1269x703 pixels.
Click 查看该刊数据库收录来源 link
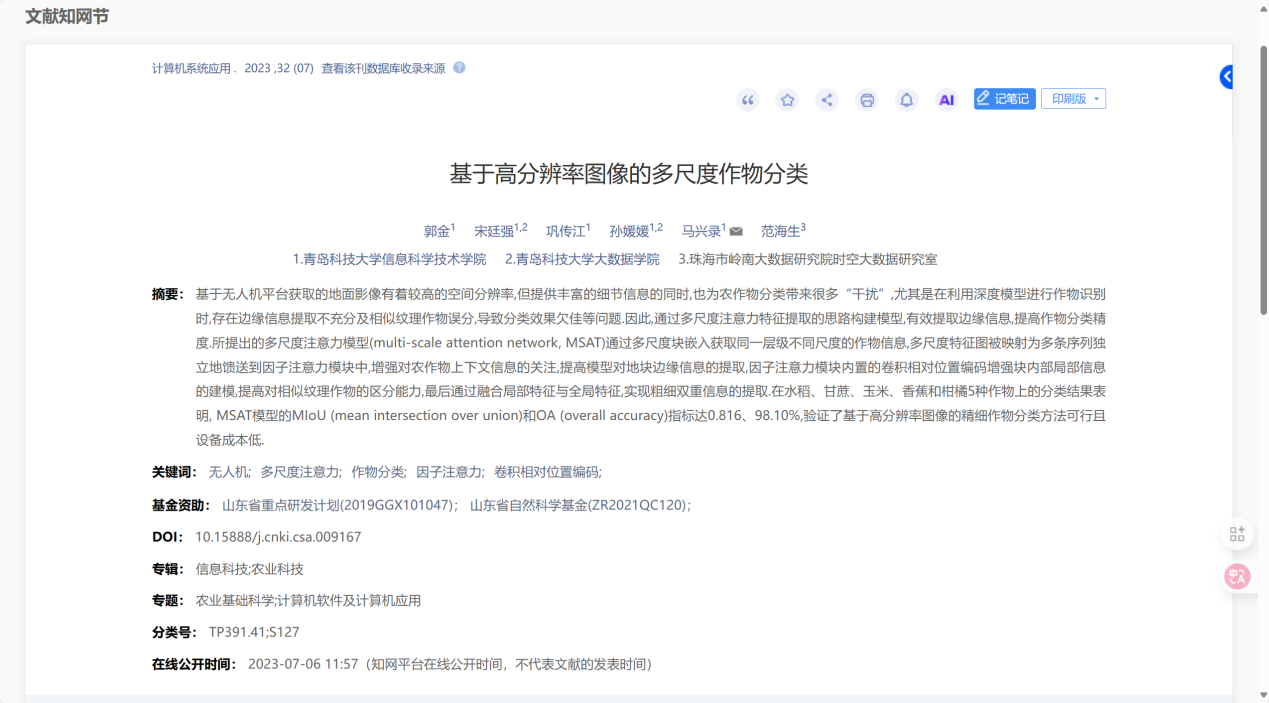coord(383,69)
